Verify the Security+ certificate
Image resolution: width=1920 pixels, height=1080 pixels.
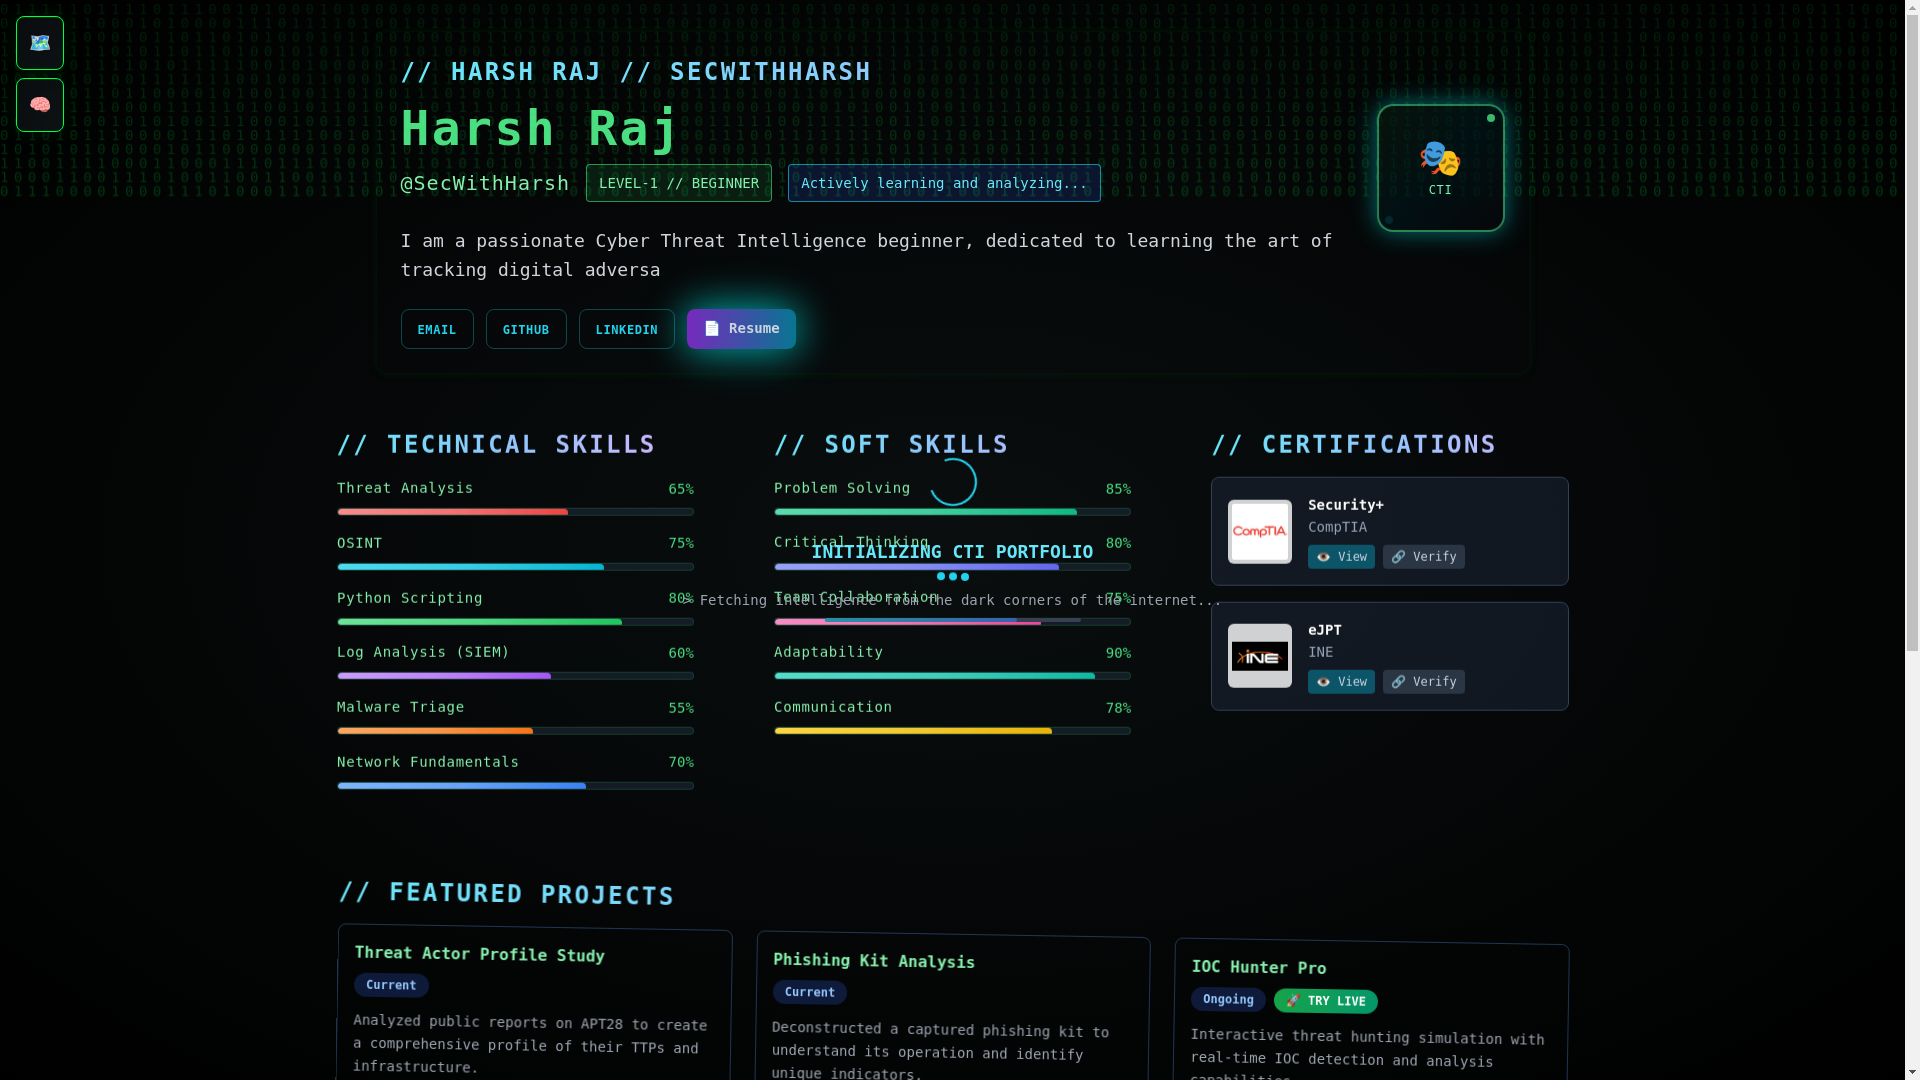click(1424, 557)
